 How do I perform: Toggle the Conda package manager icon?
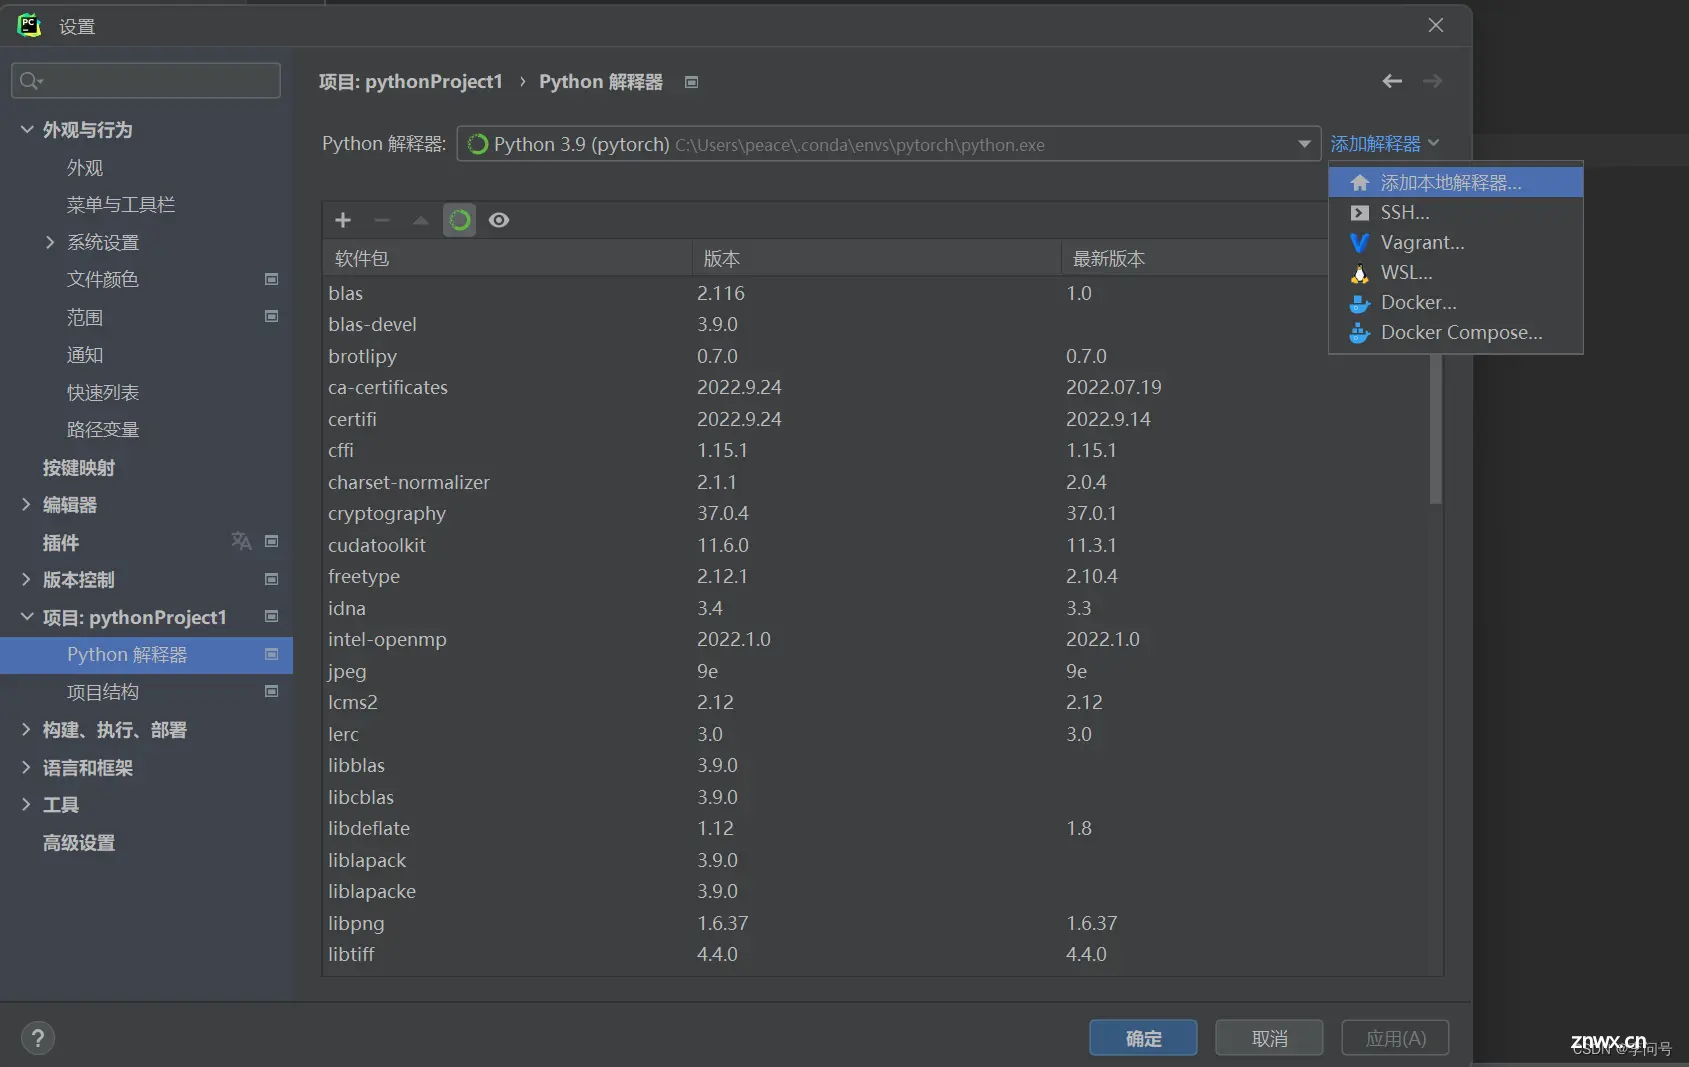460,220
